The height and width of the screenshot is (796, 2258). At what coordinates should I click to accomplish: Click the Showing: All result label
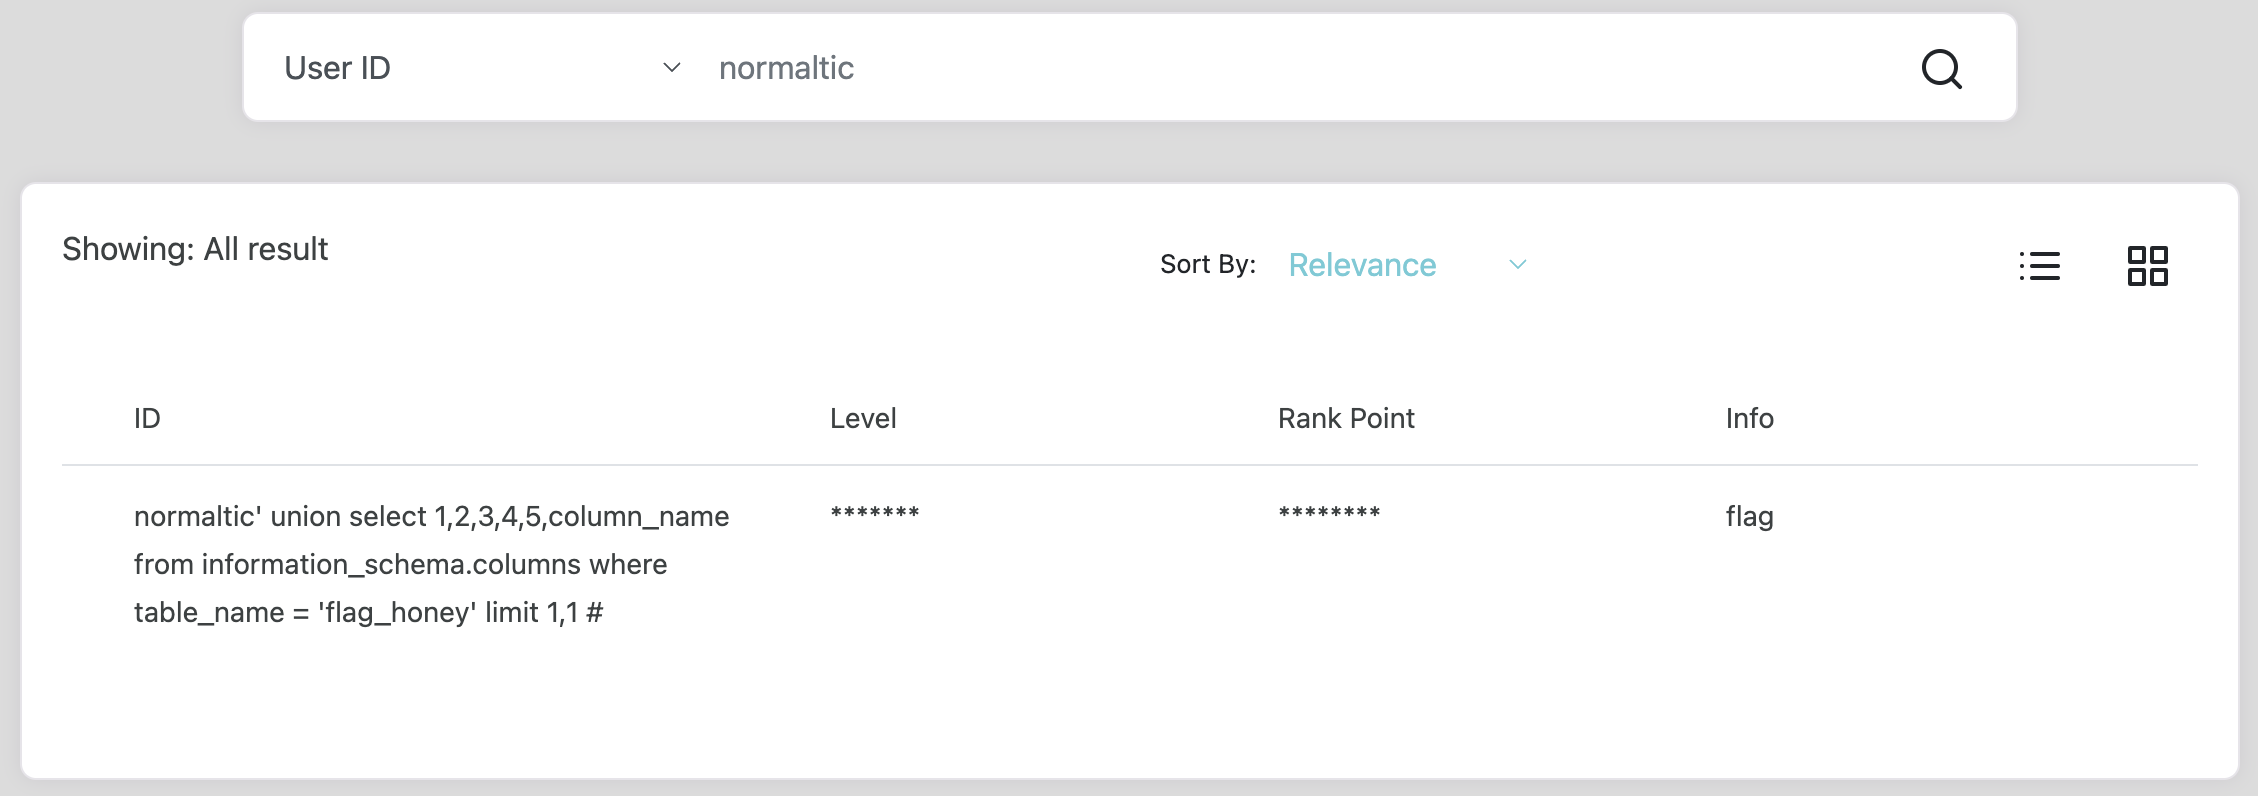point(195,249)
